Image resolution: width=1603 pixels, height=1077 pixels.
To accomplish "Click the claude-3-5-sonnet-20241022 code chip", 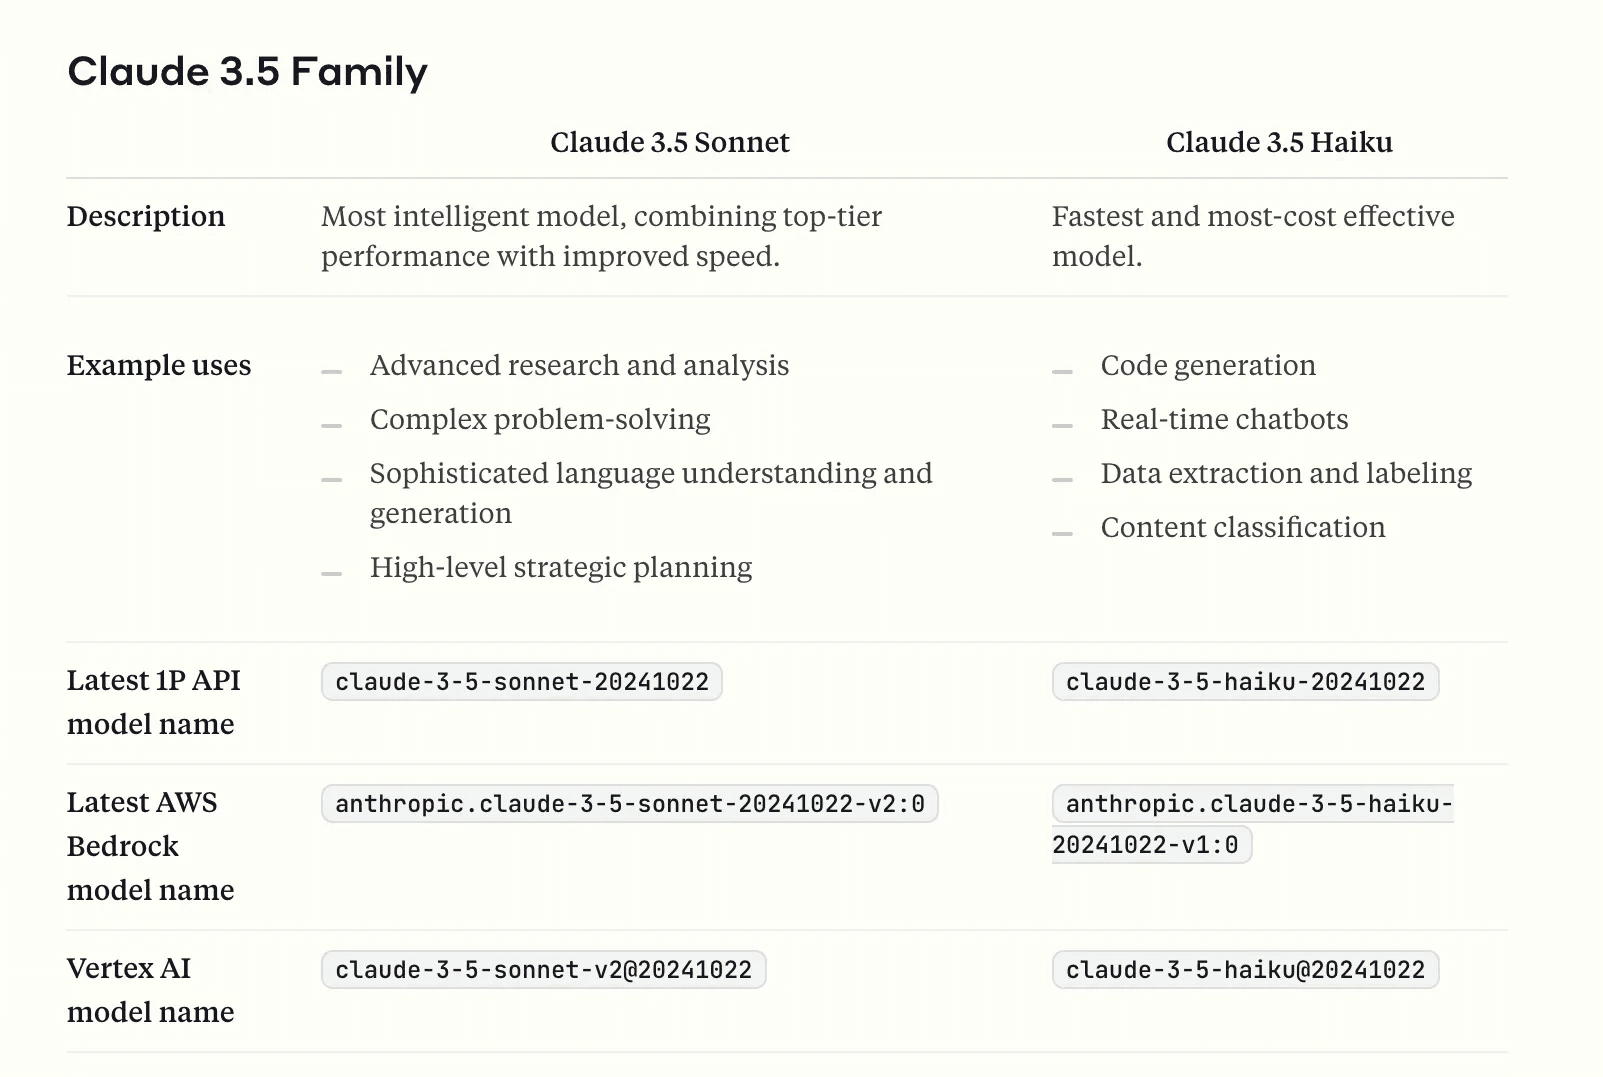I will coord(521,682).
